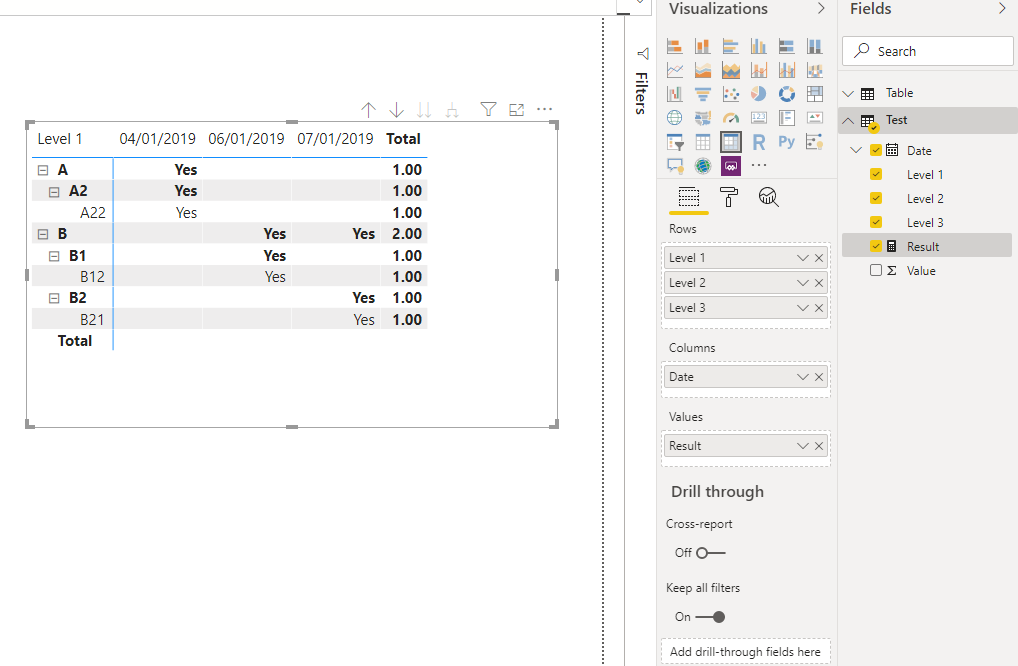Collapse the Test table in Fields
Image resolution: width=1018 pixels, height=666 pixels.
(848, 120)
